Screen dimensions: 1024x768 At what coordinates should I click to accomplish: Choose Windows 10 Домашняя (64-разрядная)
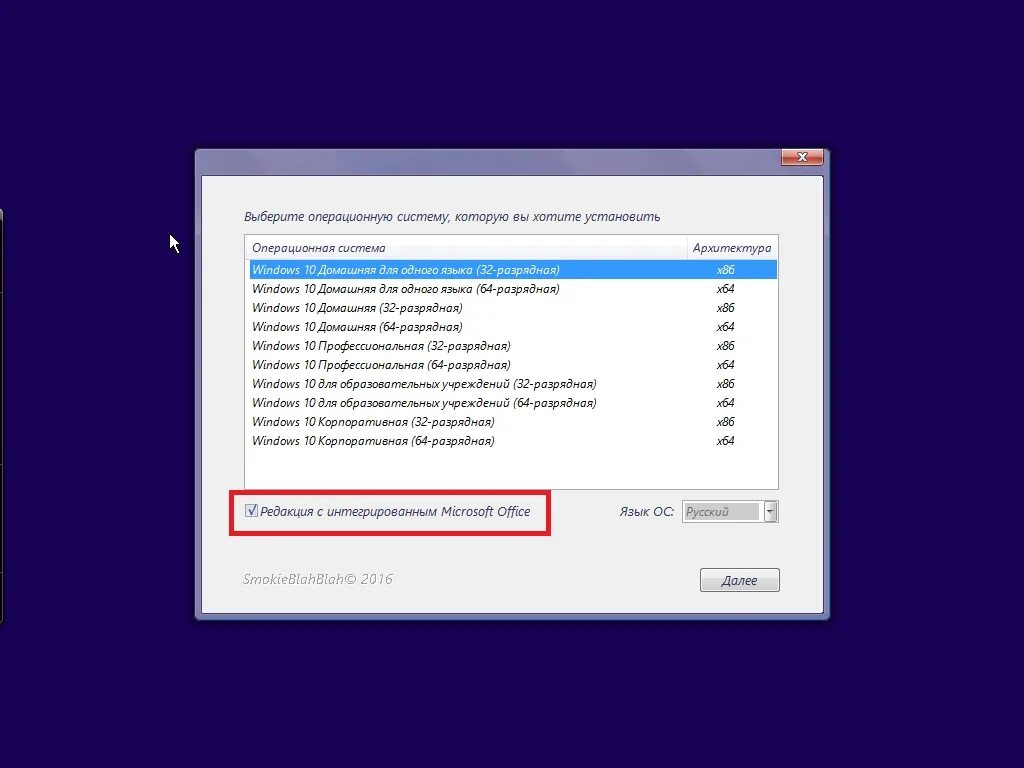pyautogui.click(x=513, y=327)
